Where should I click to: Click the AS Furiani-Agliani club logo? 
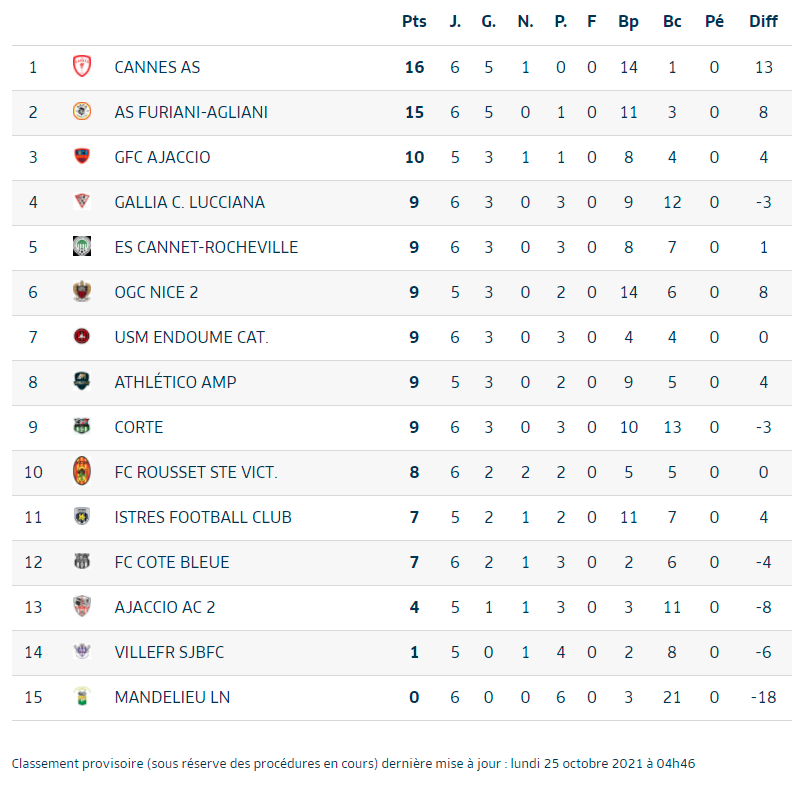(82, 111)
